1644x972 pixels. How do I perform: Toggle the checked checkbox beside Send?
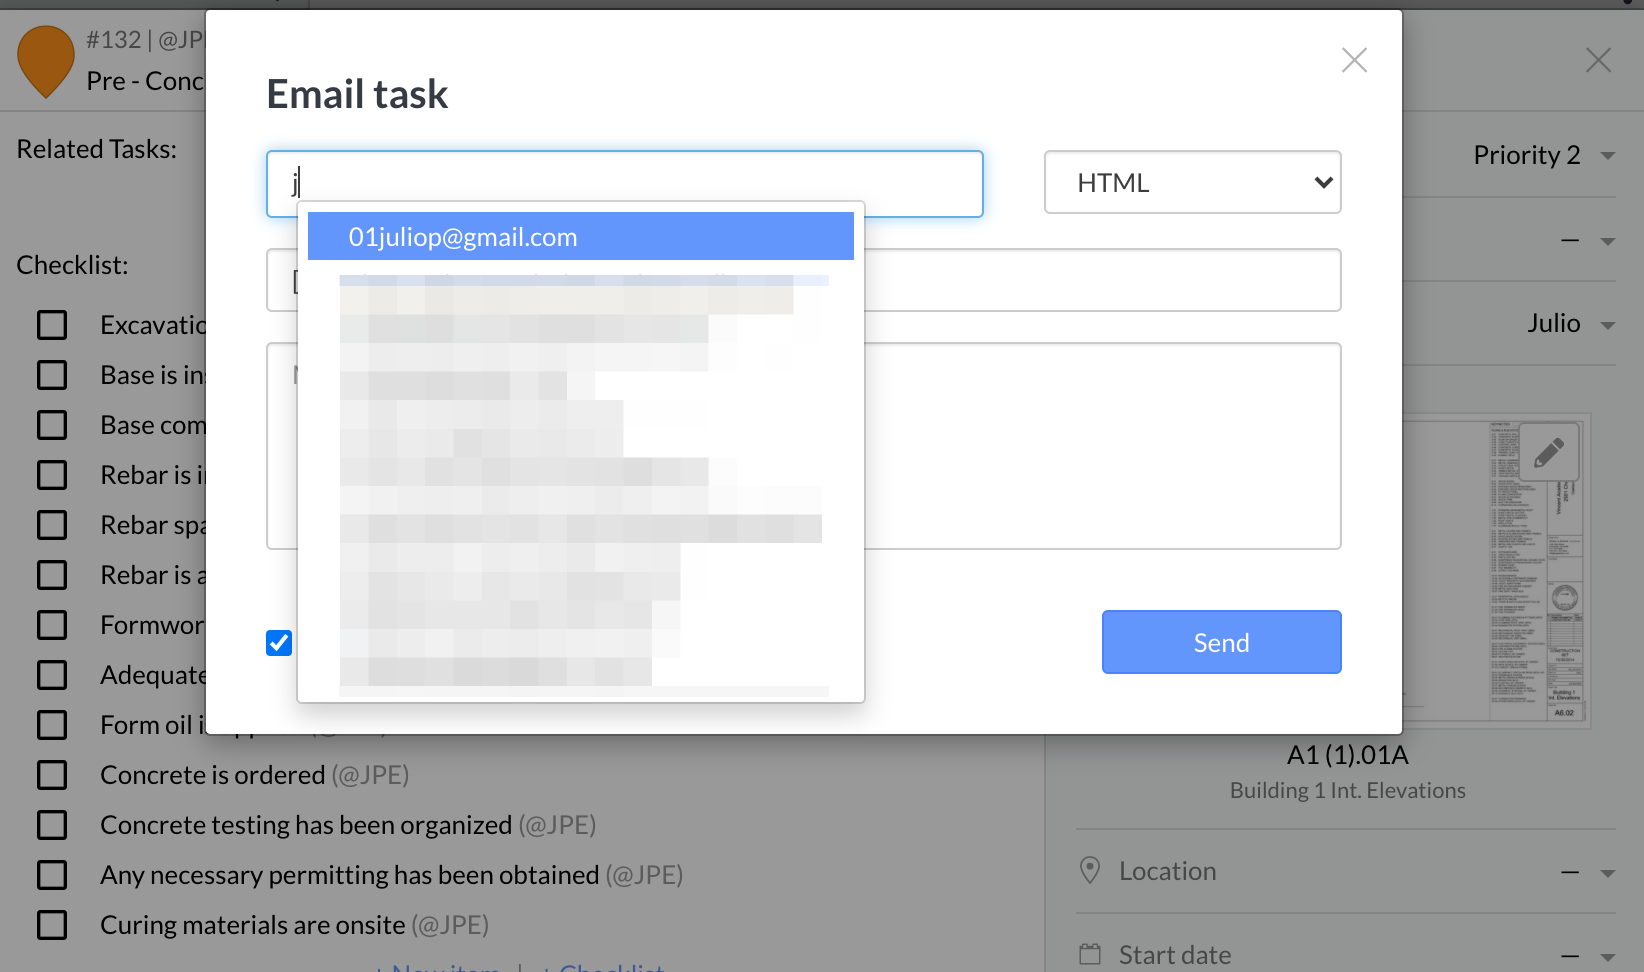(279, 642)
